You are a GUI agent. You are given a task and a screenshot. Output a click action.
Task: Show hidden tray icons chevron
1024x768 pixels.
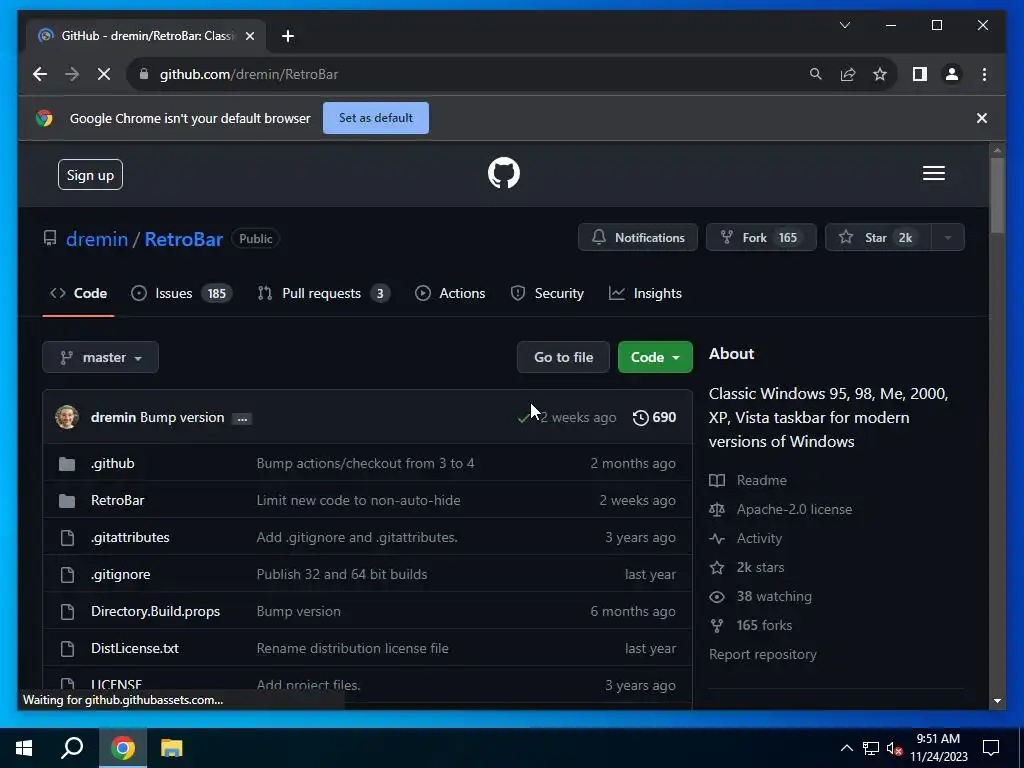point(846,748)
